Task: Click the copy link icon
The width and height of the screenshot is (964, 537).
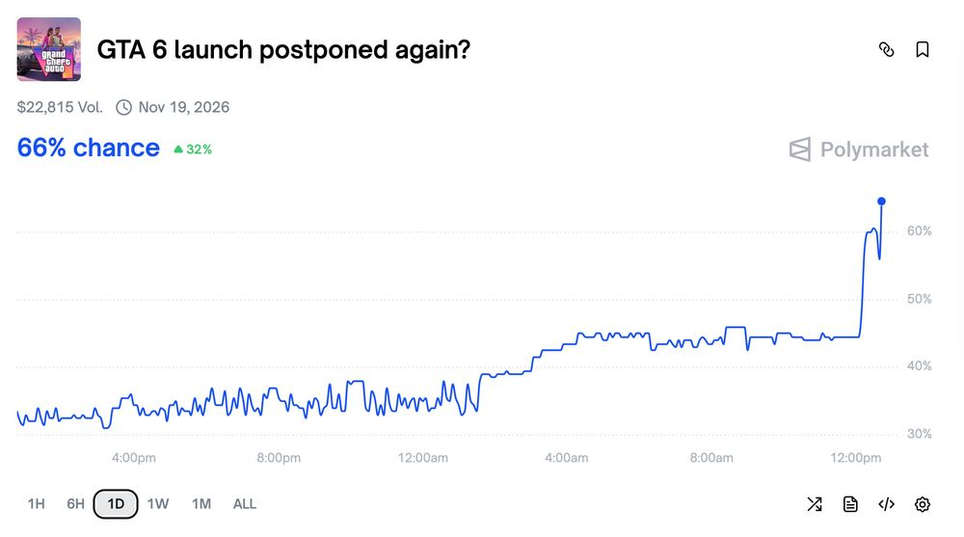Action: [x=886, y=49]
